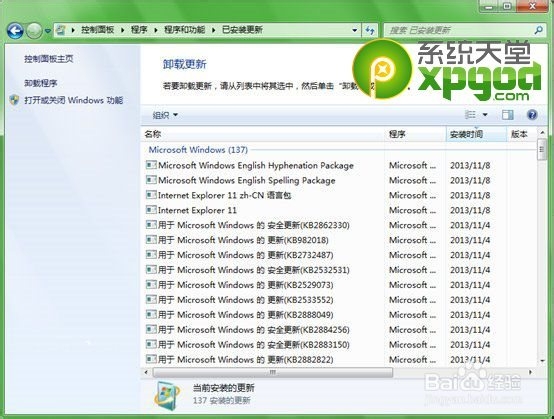Click icon of KB2533552 update item

(x=151, y=299)
